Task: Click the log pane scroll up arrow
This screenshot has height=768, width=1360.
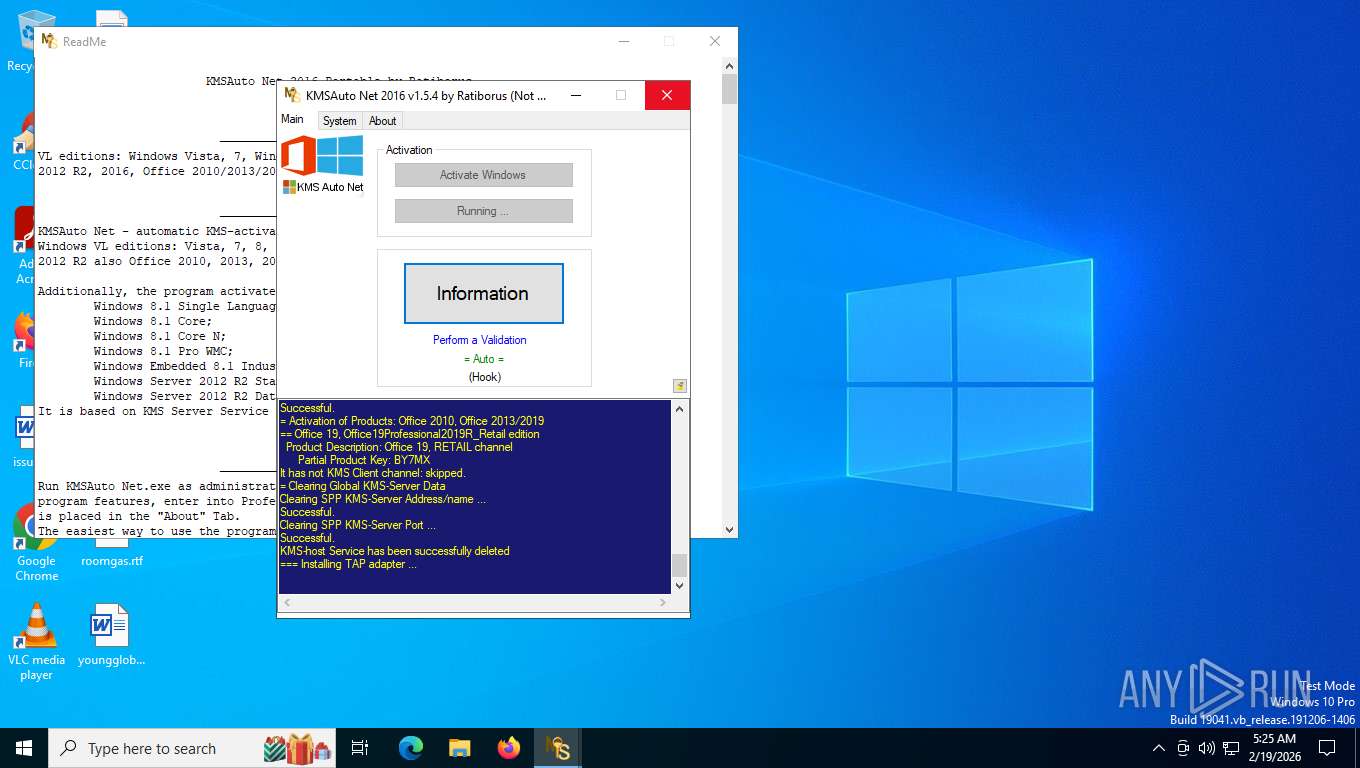Action: pos(680,409)
